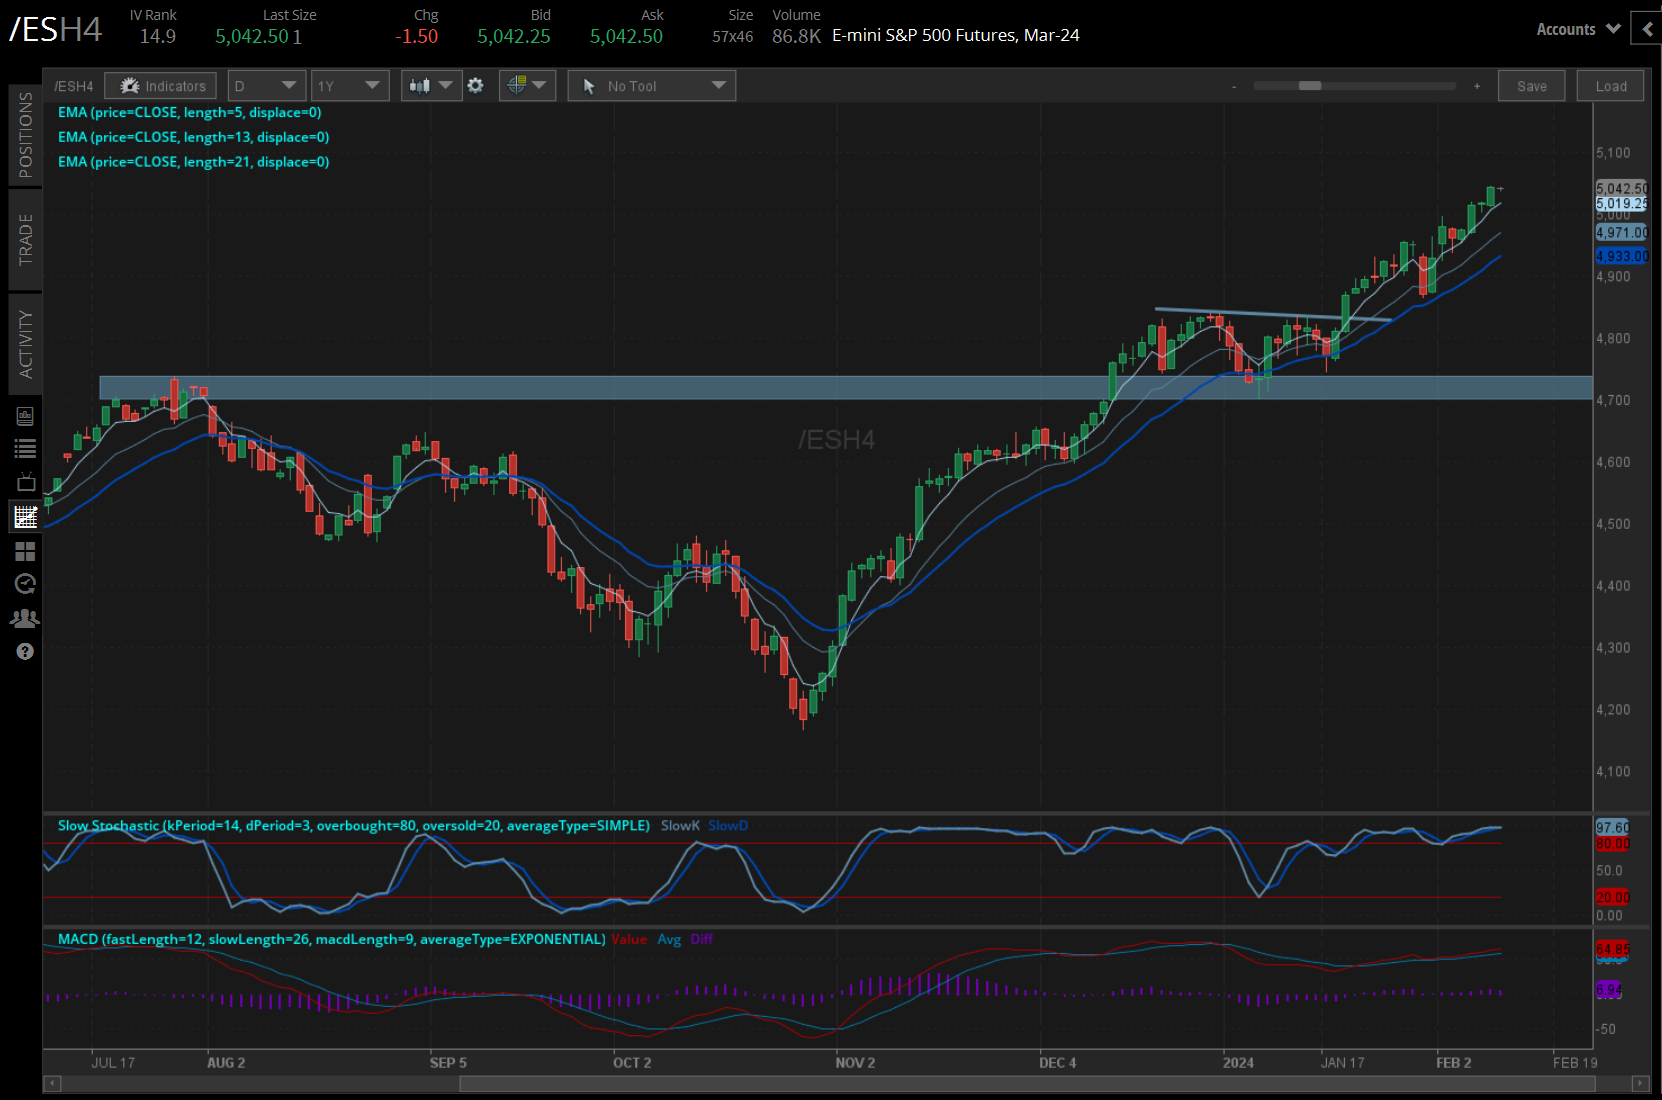Open the chart settings gear
Image resolution: width=1662 pixels, height=1100 pixels.
[x=477, y=85]
